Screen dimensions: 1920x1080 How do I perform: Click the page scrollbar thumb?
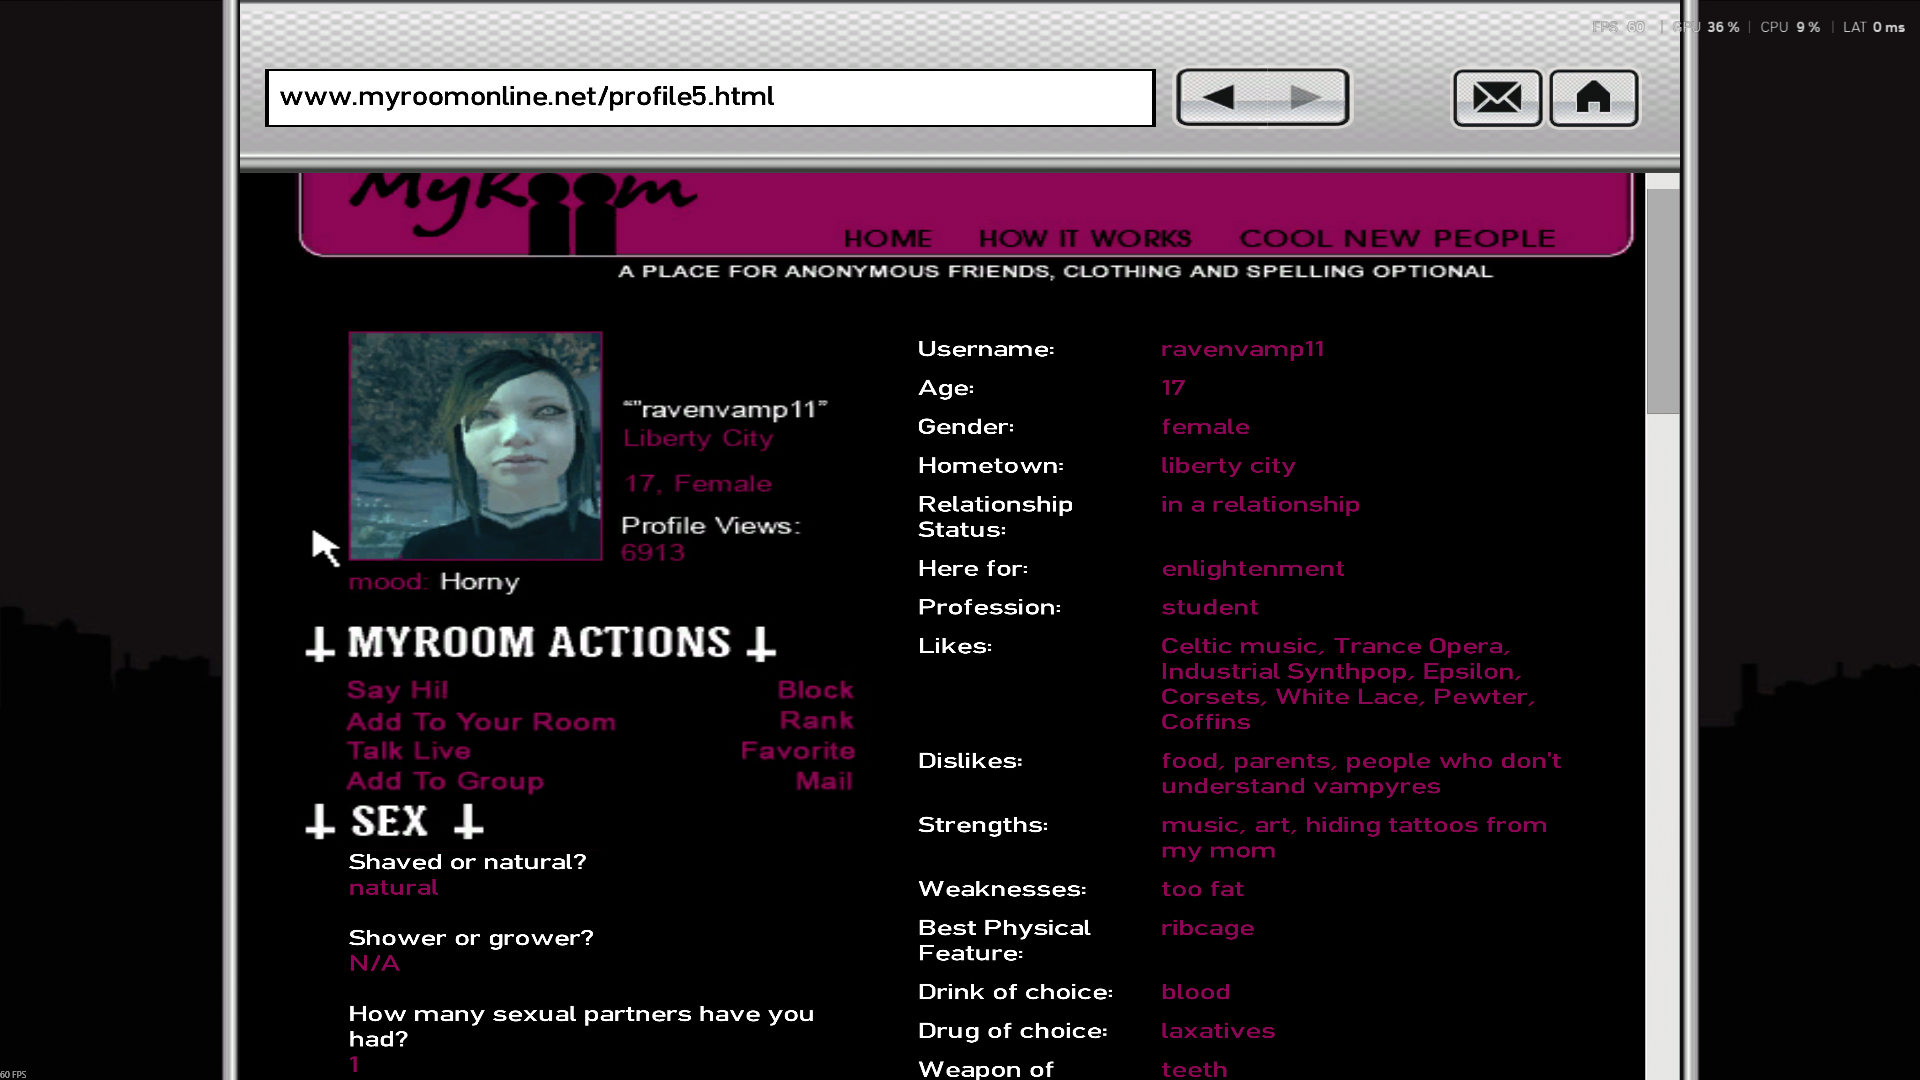pos(1663,301)
